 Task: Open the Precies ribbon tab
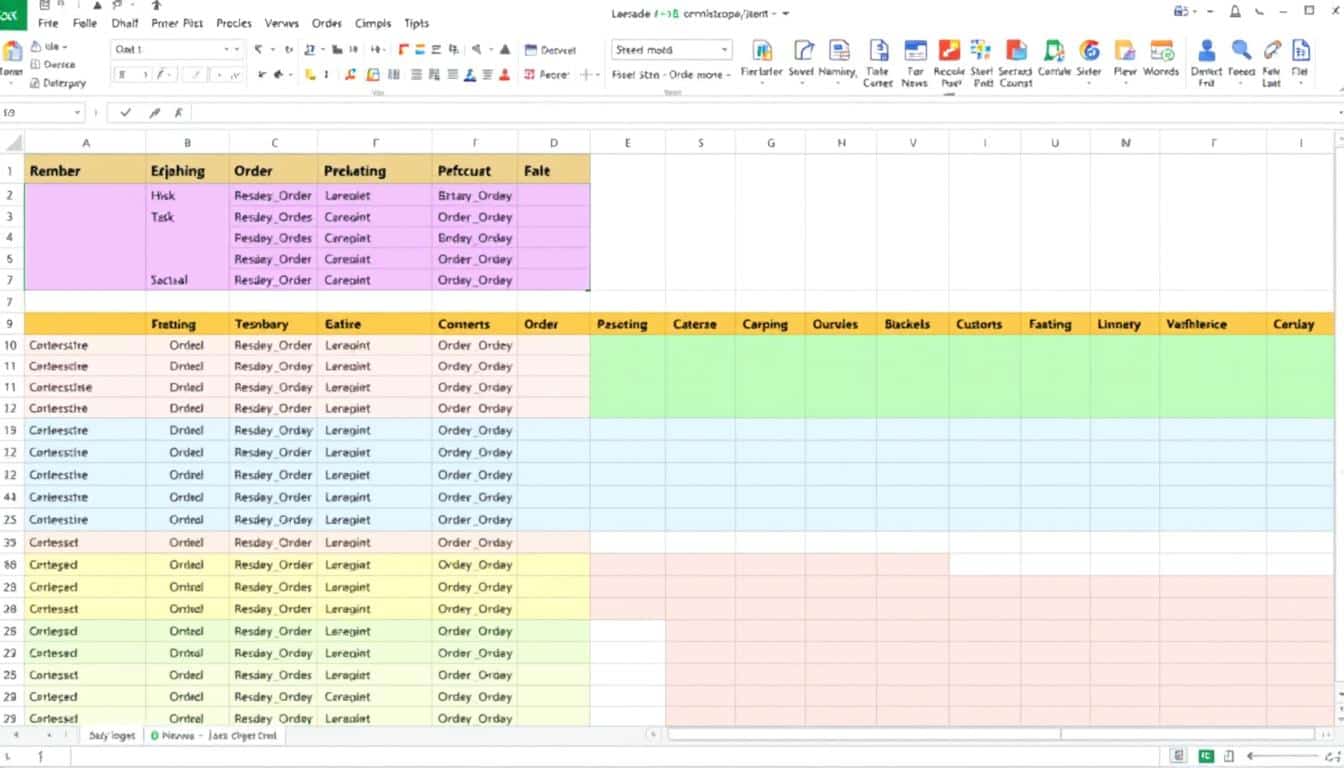point(234,23)
